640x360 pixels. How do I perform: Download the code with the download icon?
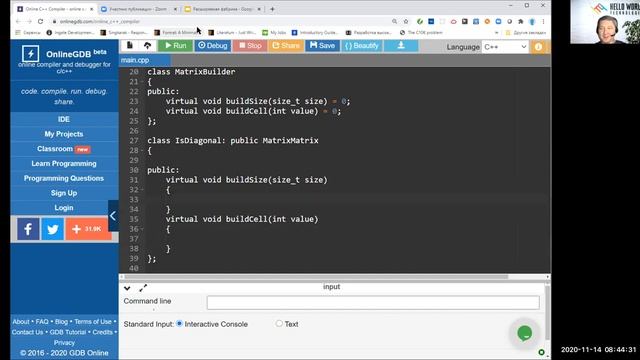401,46
